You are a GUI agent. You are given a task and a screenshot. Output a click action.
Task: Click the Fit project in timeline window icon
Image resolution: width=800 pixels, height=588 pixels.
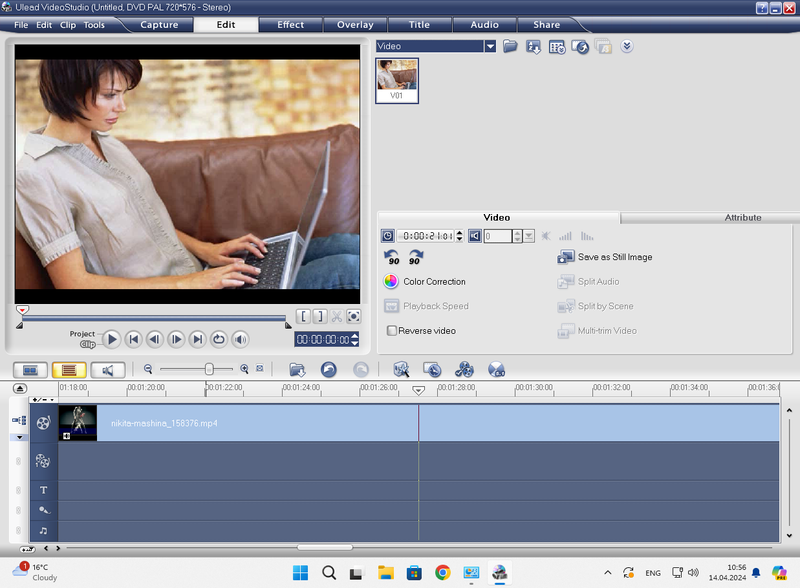point(260,369)
